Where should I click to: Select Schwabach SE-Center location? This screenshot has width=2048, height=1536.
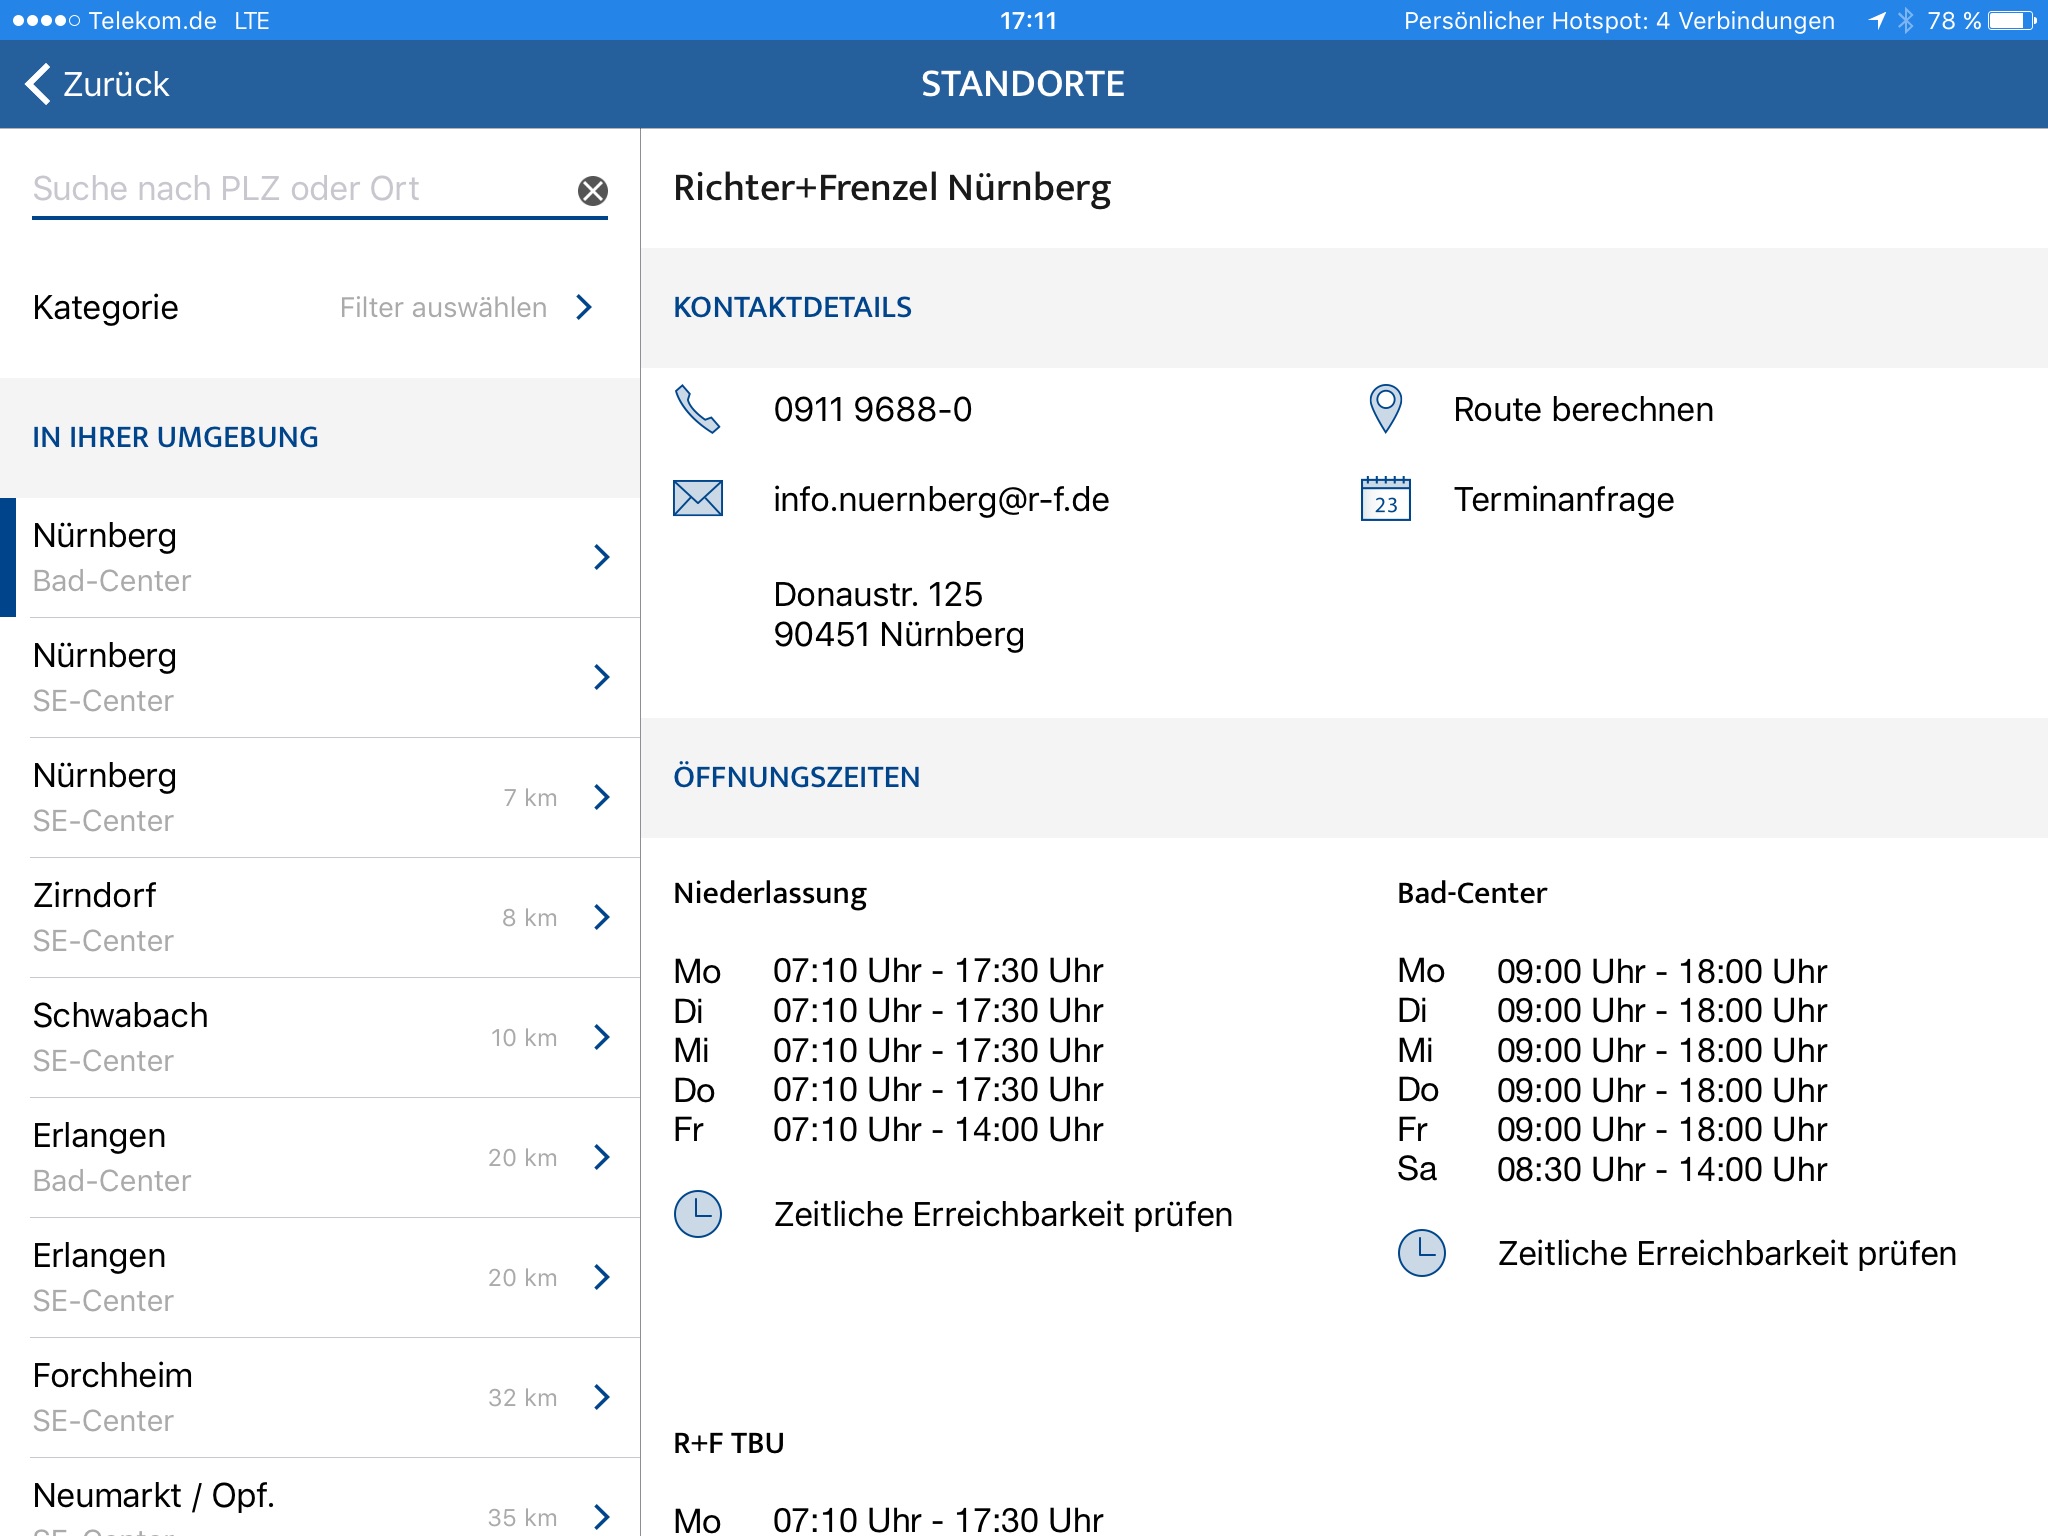320,1037
